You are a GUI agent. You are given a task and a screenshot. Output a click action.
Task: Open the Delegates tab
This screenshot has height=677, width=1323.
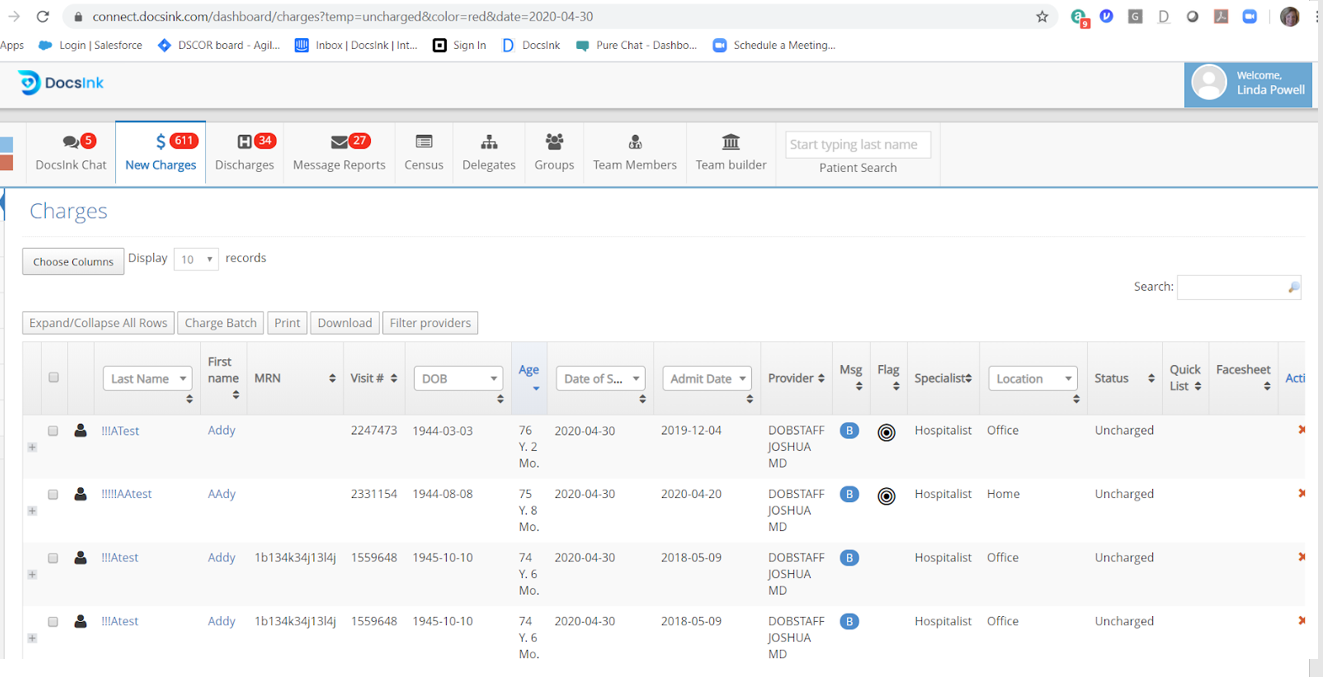(489, 152)
